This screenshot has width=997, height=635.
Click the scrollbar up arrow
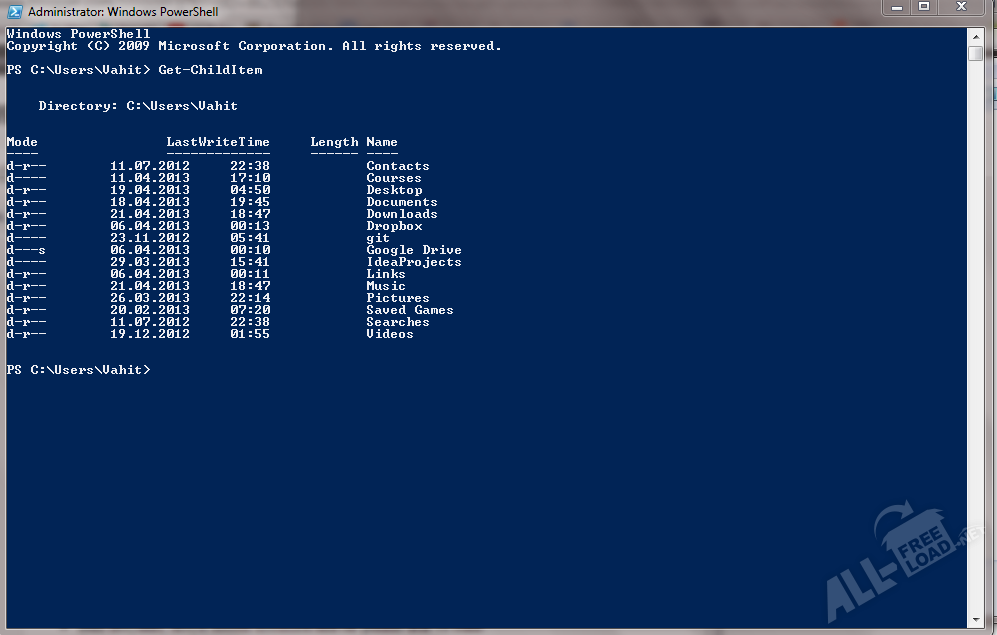pos(975,35)
